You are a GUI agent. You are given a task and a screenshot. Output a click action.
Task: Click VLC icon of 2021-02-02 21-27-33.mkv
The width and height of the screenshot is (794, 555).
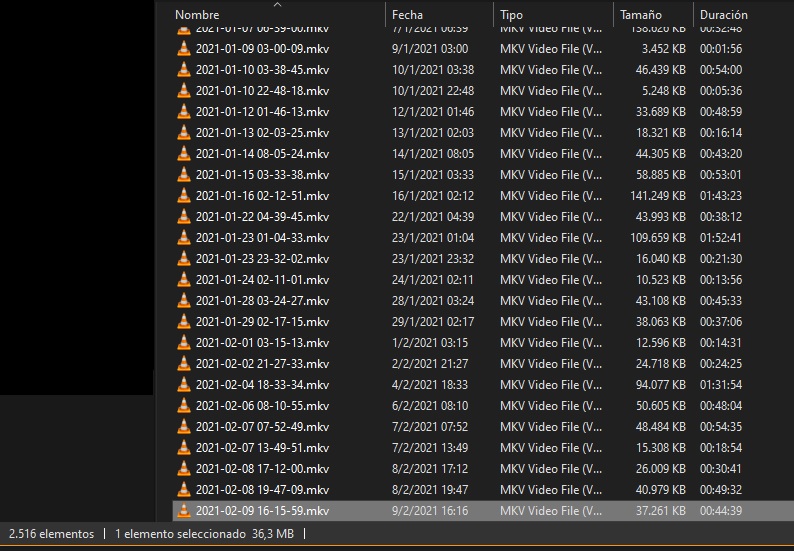[x=184, y=364]
